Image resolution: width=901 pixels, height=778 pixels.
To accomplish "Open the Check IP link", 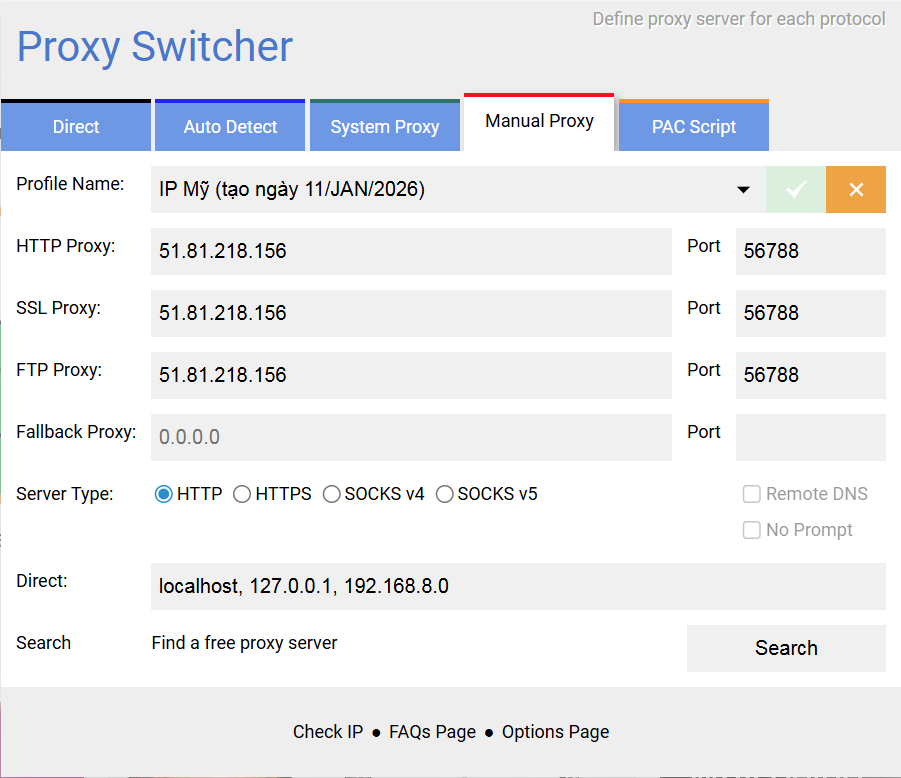I will tap(328, 732).
